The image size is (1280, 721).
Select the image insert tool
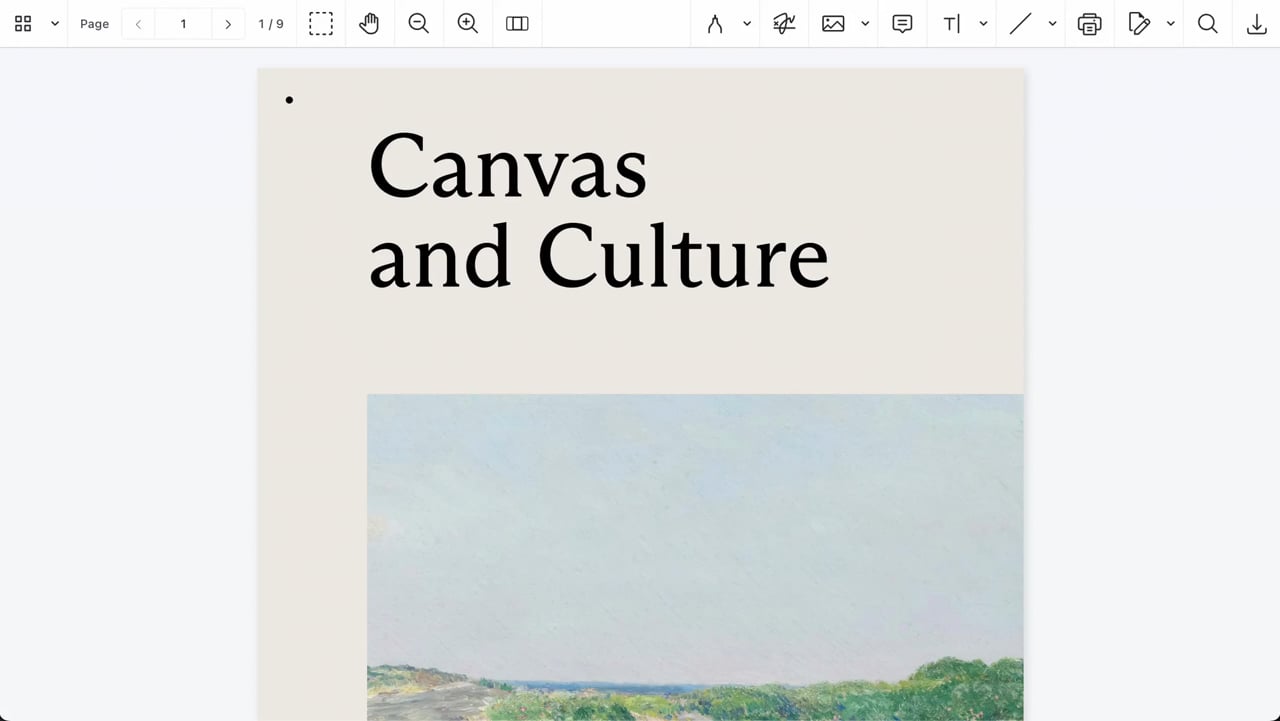pyautogui.click(x=833, y=24)
